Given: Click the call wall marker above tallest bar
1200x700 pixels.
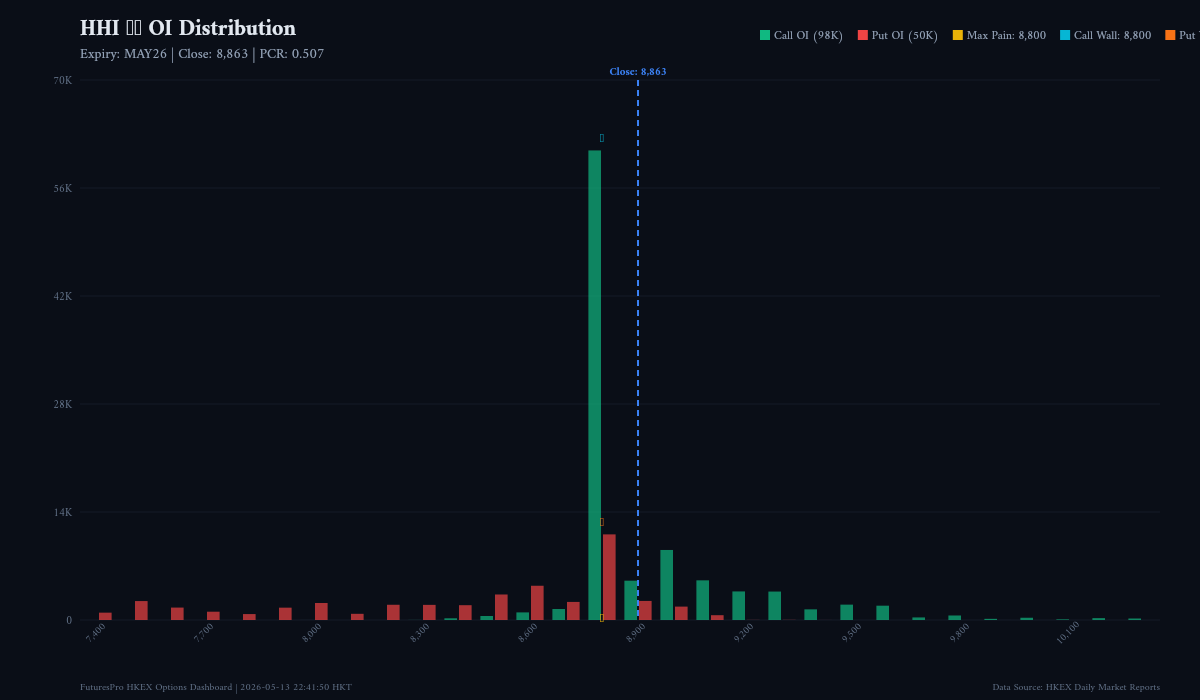Looking at the screenshot, I should (602, 138).
